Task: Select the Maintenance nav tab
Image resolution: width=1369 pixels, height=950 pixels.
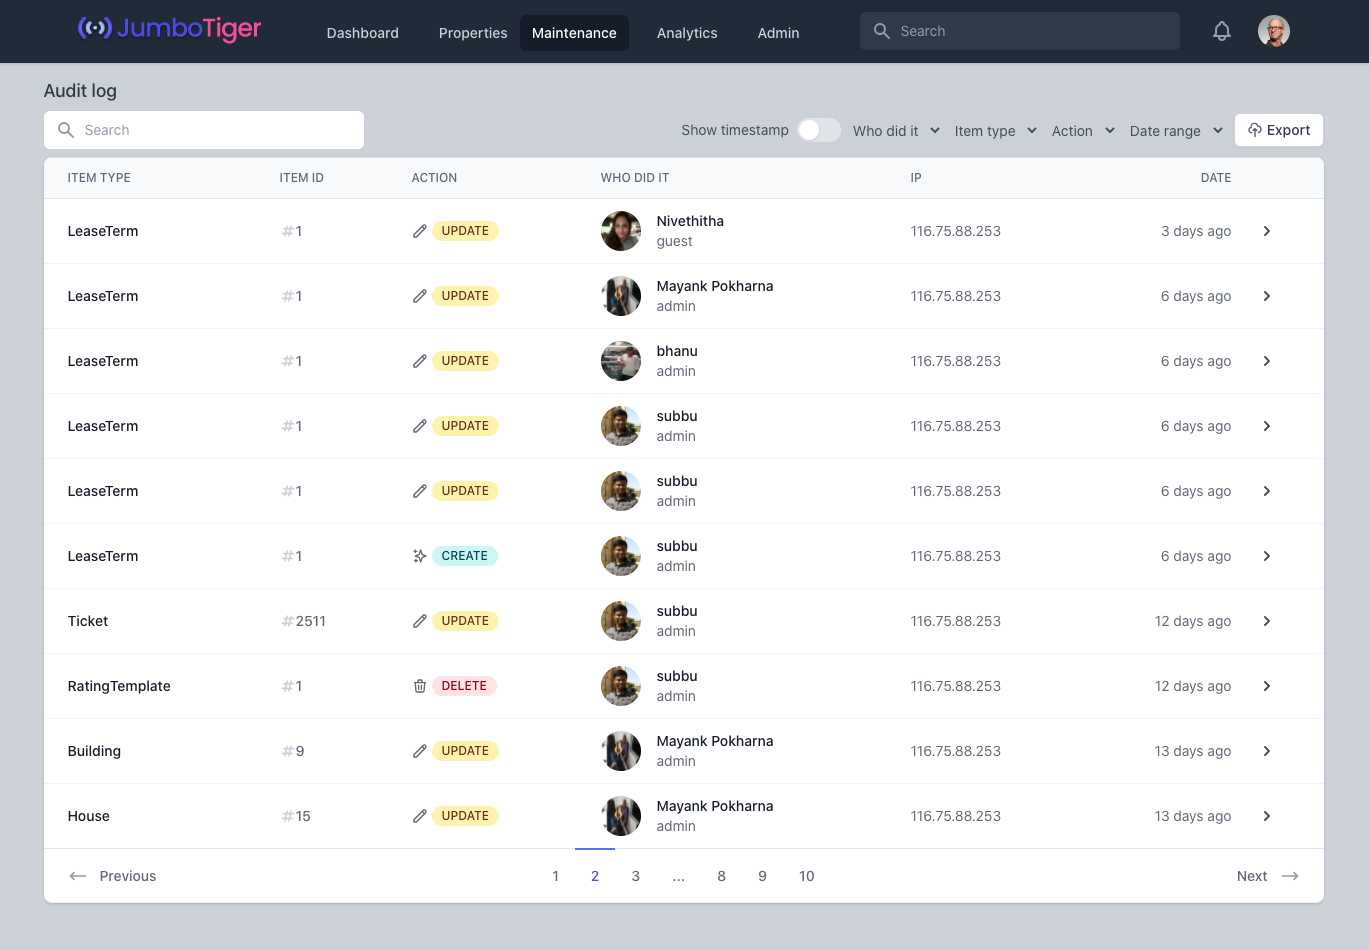Action: point(574,33)
